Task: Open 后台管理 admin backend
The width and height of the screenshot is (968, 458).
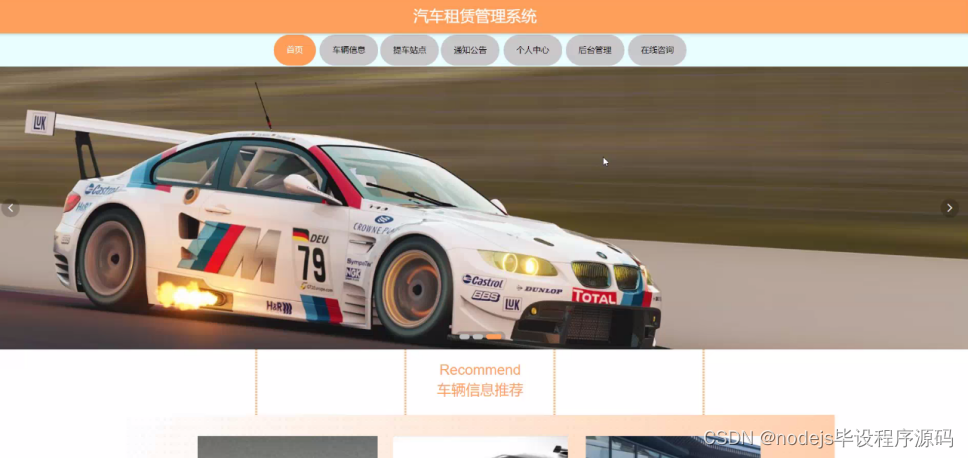Action: 595,50
